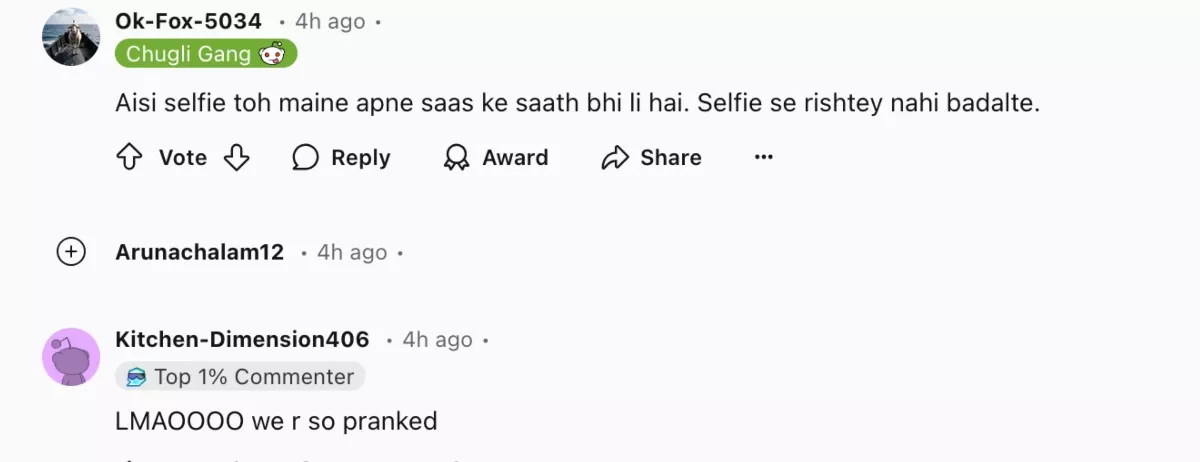Open Ok-Fox-5034's comment timestamp permalink
1200x462 pixels.
pos(330,21)
